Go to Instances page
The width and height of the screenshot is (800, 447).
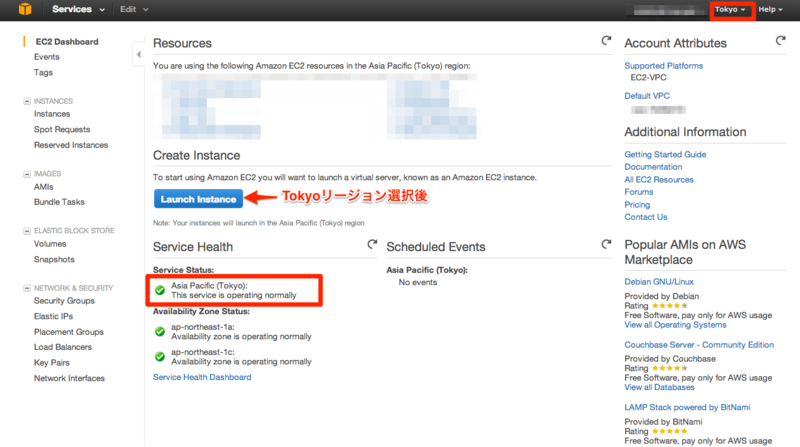point(52,114)
